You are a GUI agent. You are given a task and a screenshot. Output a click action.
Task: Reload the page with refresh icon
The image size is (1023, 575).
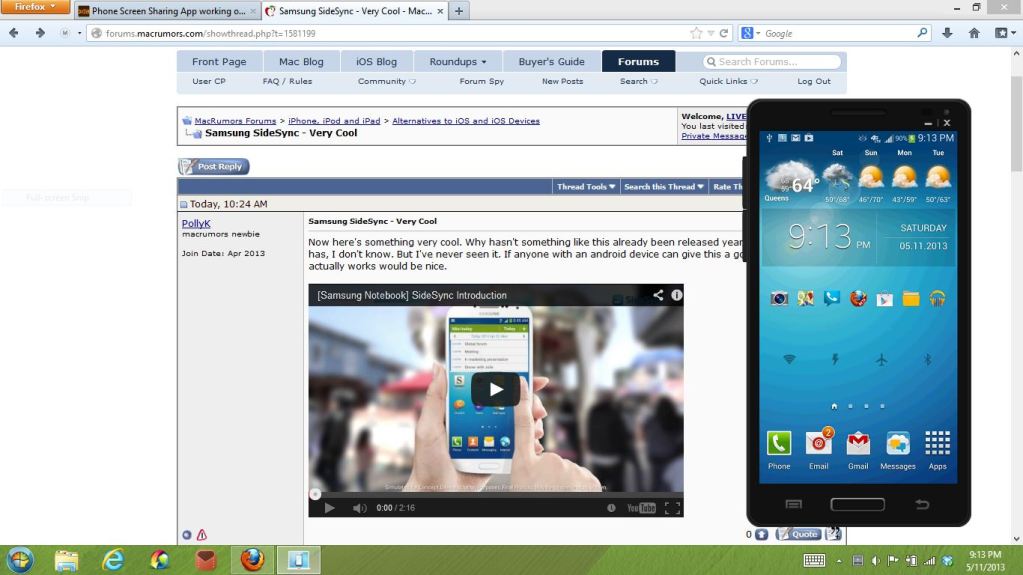[x=724, y=33]
